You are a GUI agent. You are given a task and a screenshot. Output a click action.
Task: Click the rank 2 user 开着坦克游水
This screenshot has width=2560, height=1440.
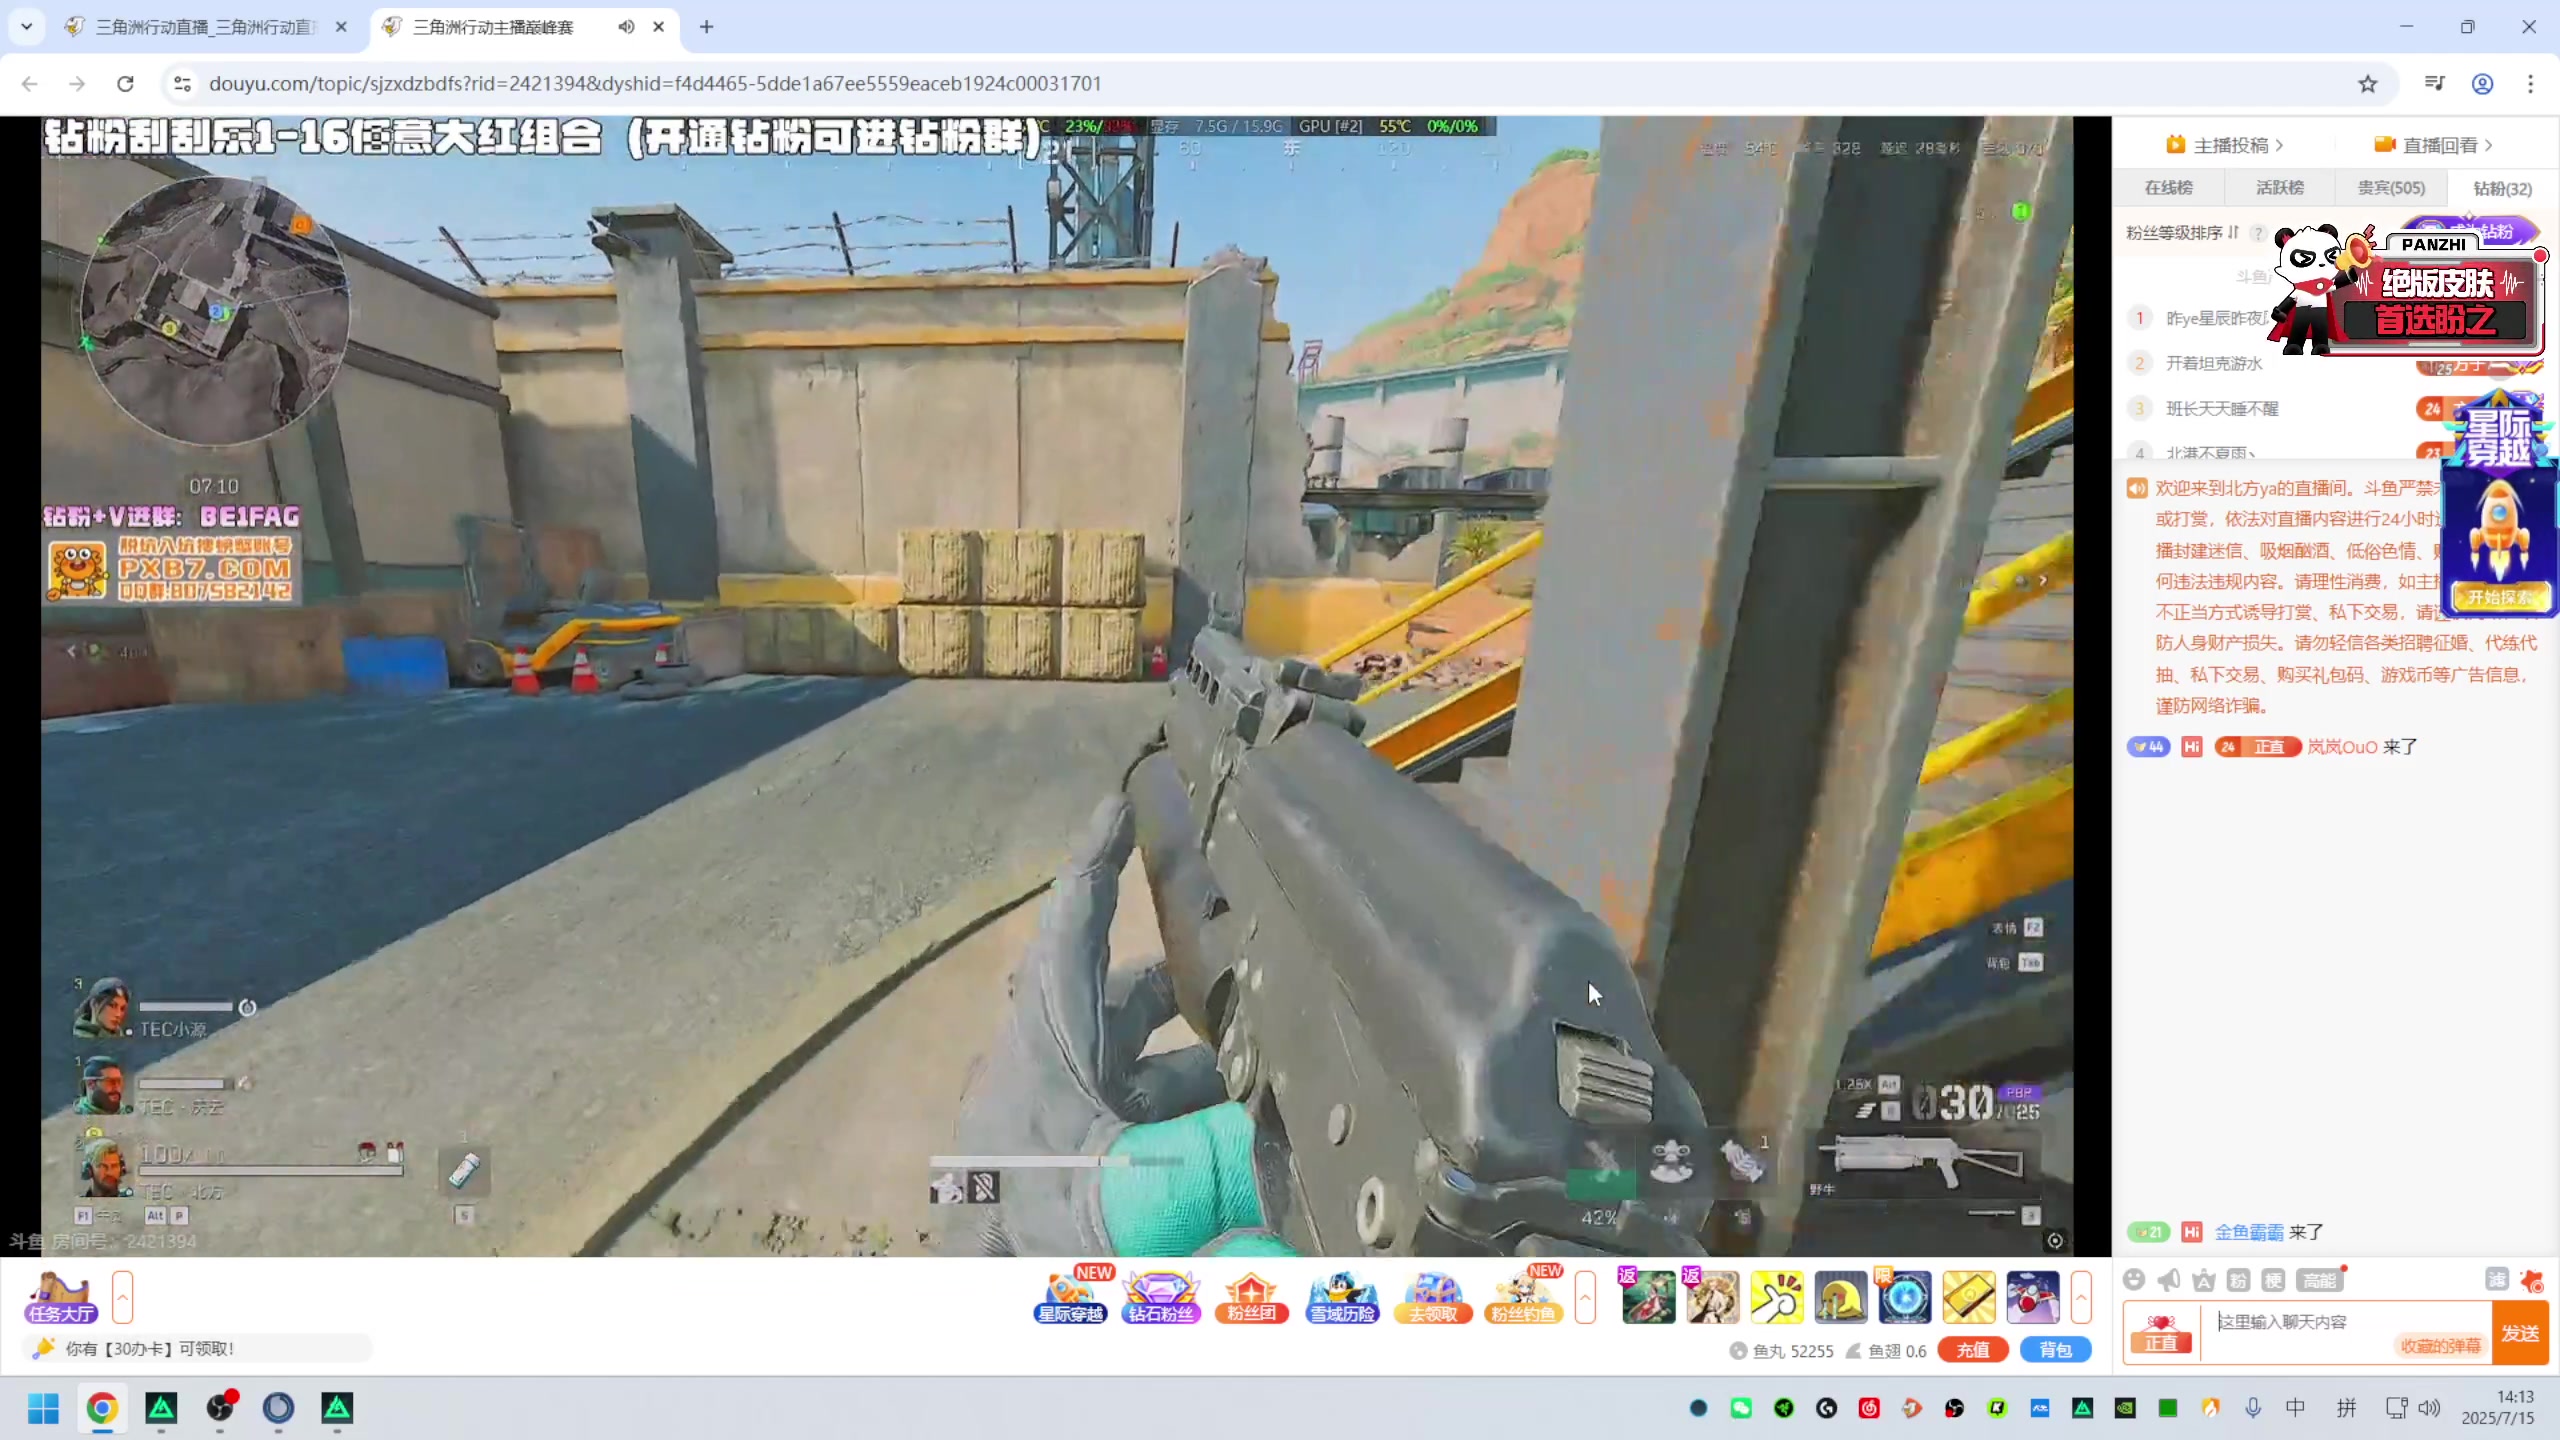tap(2213, 363)
